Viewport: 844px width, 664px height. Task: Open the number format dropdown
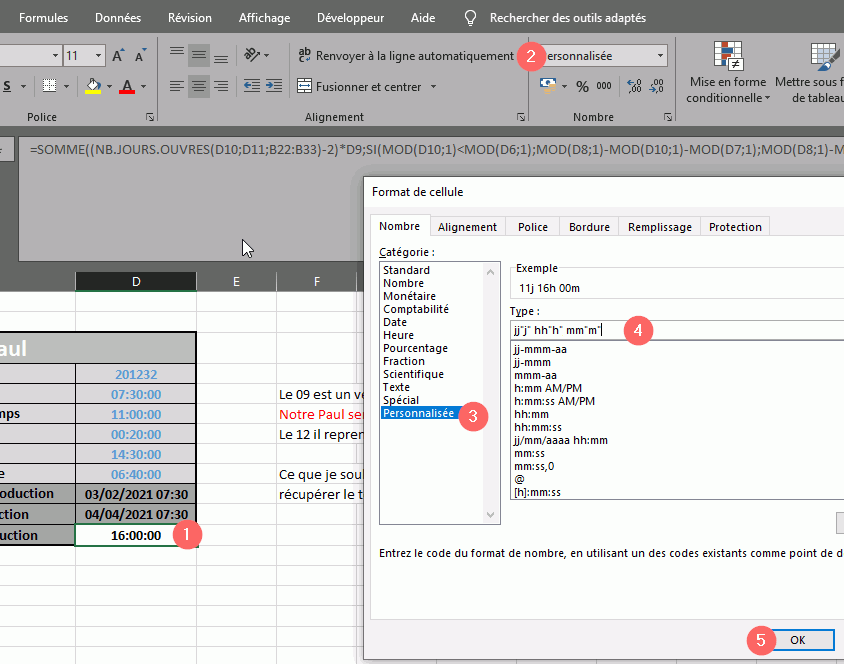661,56
